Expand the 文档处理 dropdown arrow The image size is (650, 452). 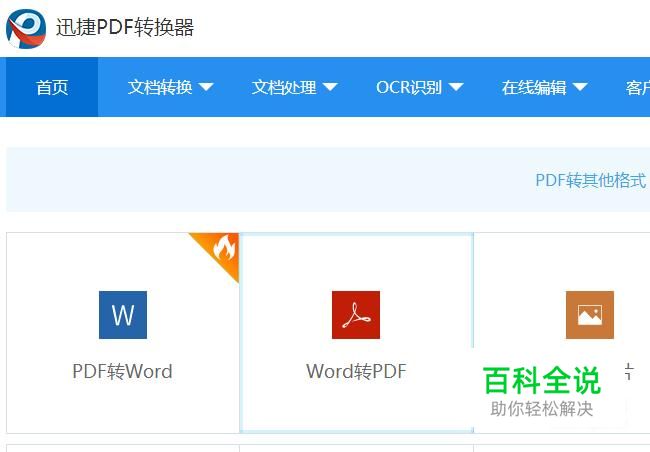point(330,87)
